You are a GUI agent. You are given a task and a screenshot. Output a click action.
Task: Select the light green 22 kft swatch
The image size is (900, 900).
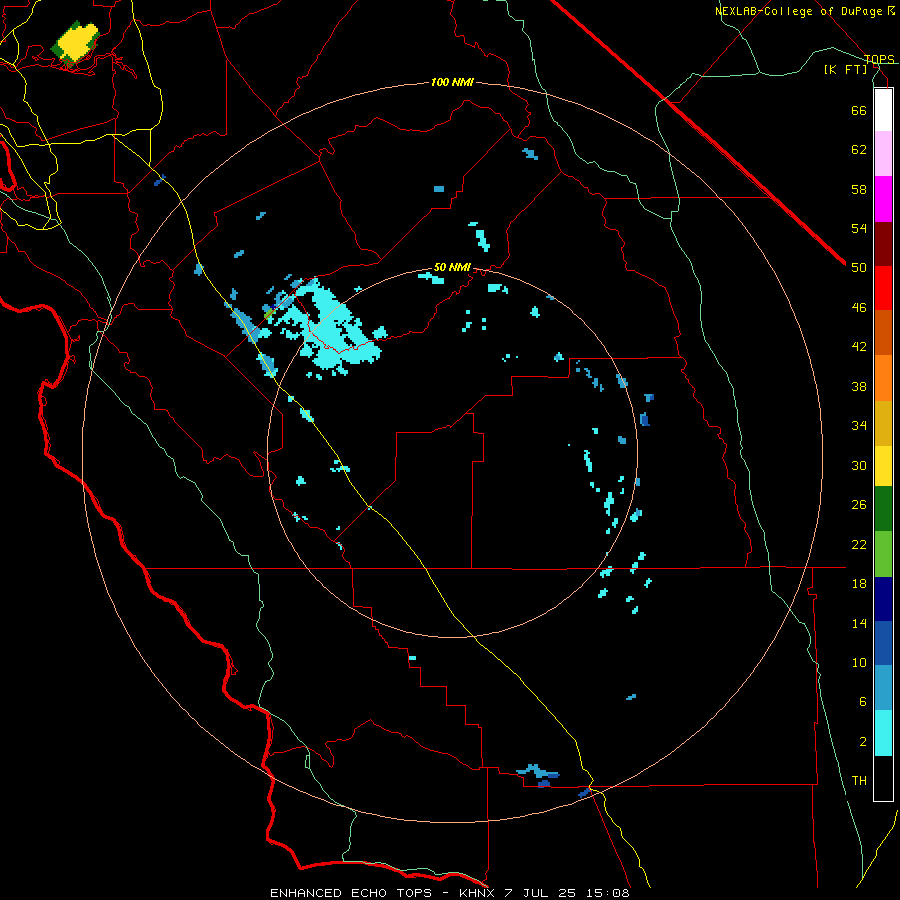tap(883, 554)
